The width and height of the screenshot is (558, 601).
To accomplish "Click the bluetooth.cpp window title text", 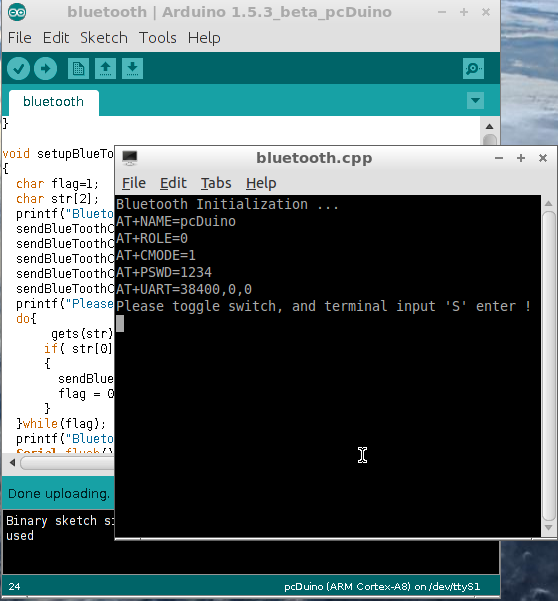I will pos(314,158).
